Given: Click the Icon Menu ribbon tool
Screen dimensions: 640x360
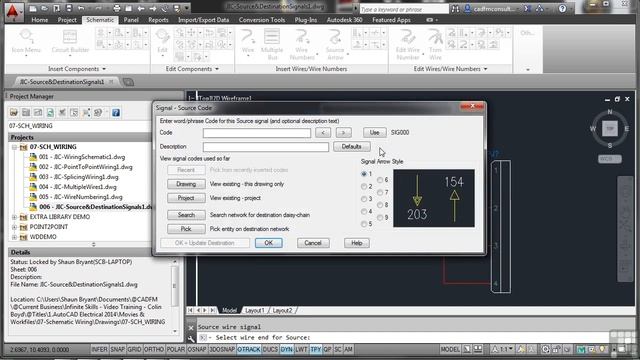Looking at the screenshot, I should [26, 41].
